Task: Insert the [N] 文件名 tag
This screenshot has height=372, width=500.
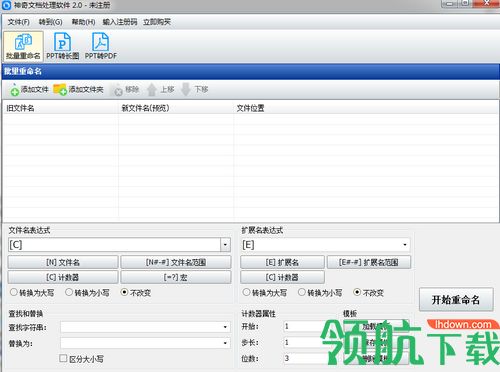Action: pos(63,262)
